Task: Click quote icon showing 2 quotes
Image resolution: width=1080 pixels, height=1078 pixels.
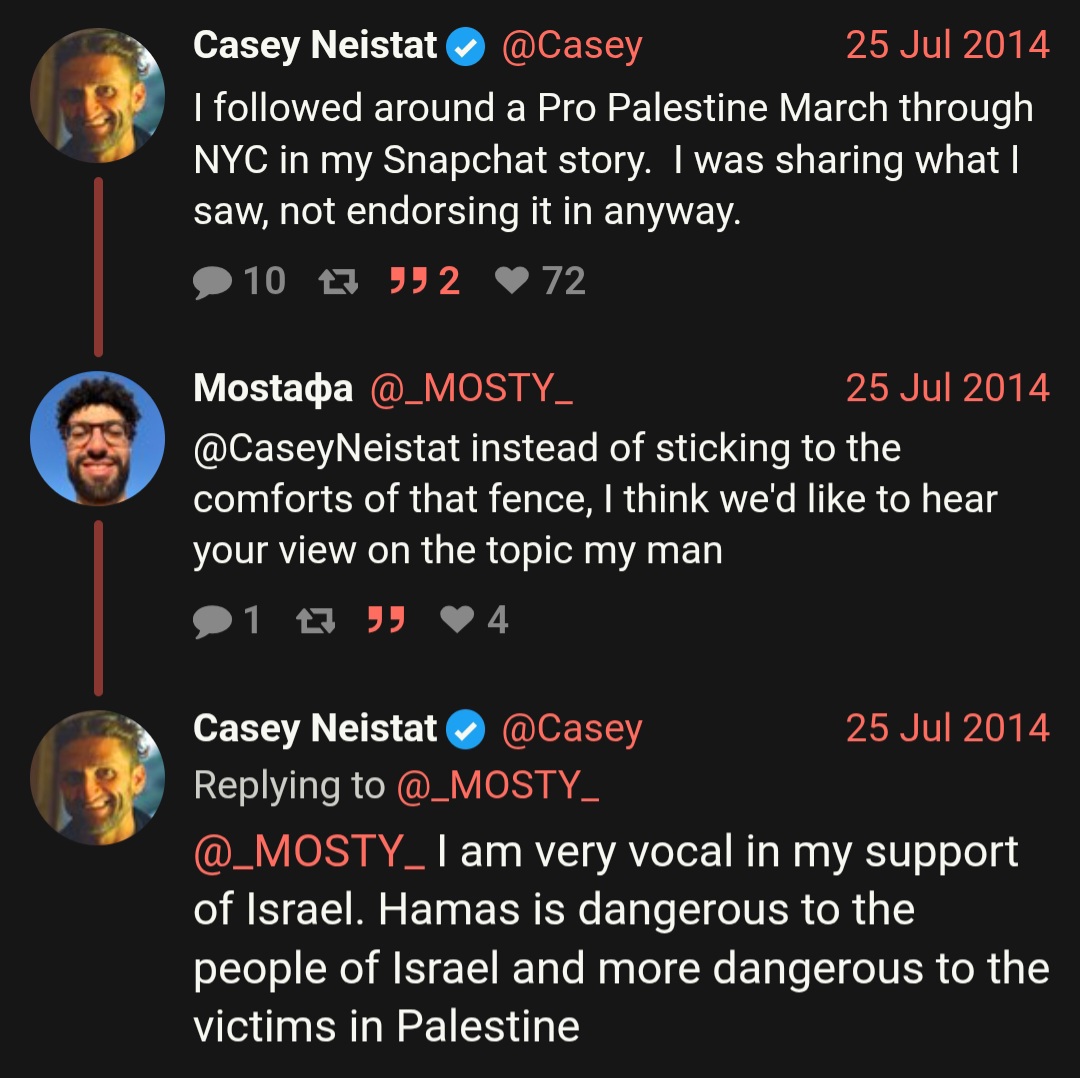Action: [408, 280]
